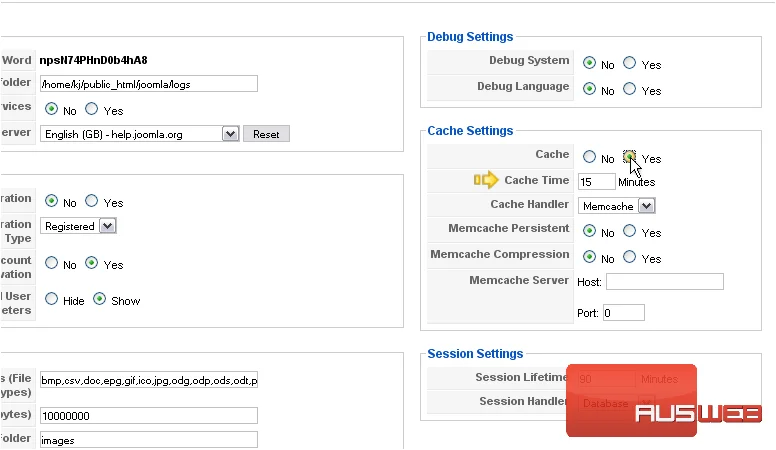Open the Cache Handler Memcache dropdown
The height and width of the screenshot is (450, 776).
point(617,206)
